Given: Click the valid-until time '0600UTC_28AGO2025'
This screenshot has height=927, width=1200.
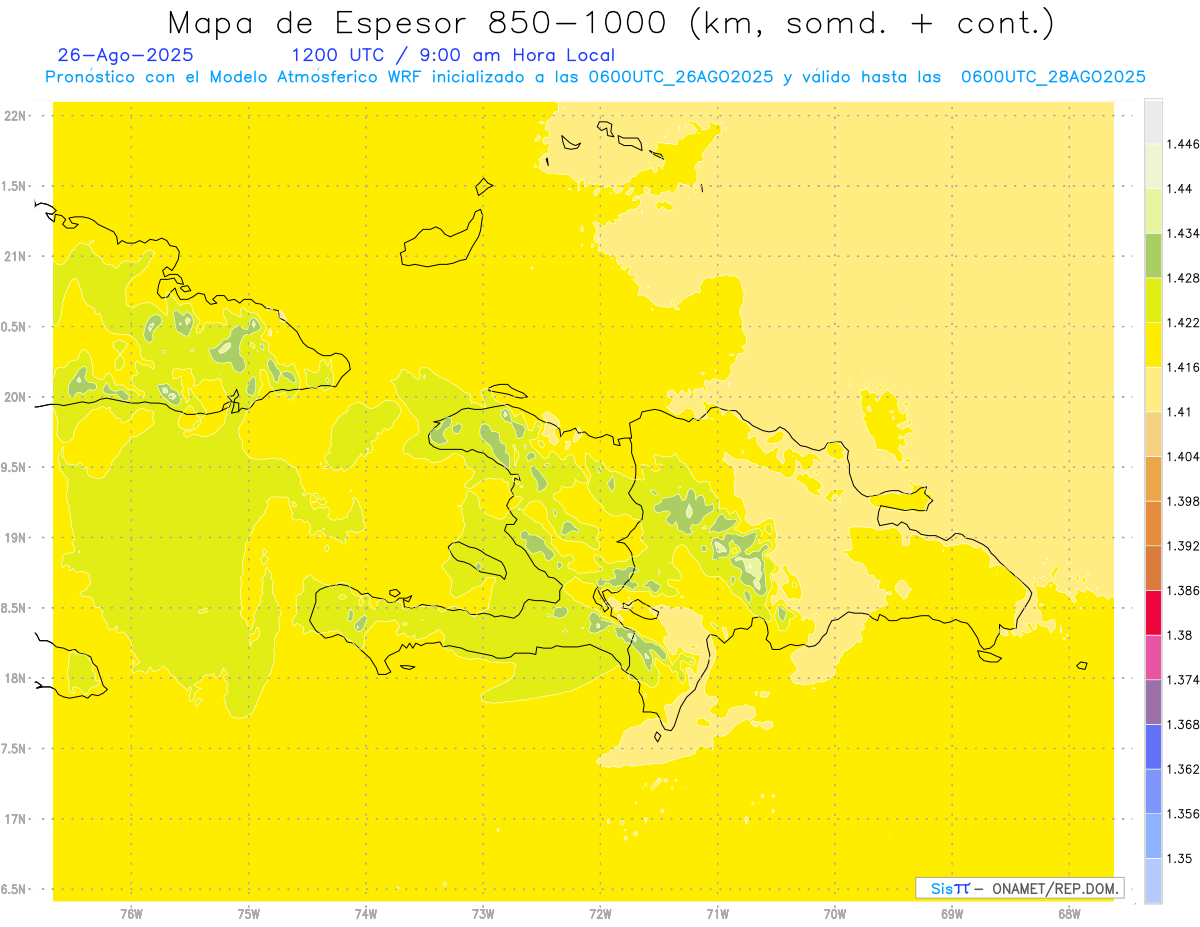Looking at the screenshot, I should coord(1053,77).
